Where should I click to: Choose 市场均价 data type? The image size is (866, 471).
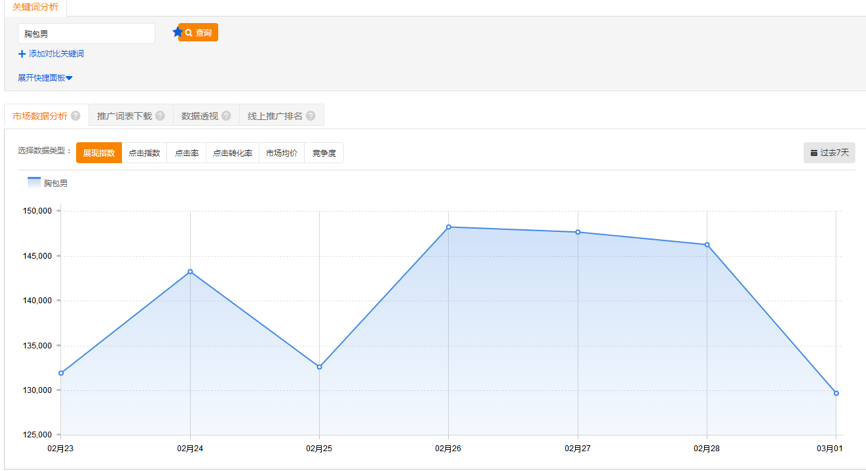coord(281,153)
